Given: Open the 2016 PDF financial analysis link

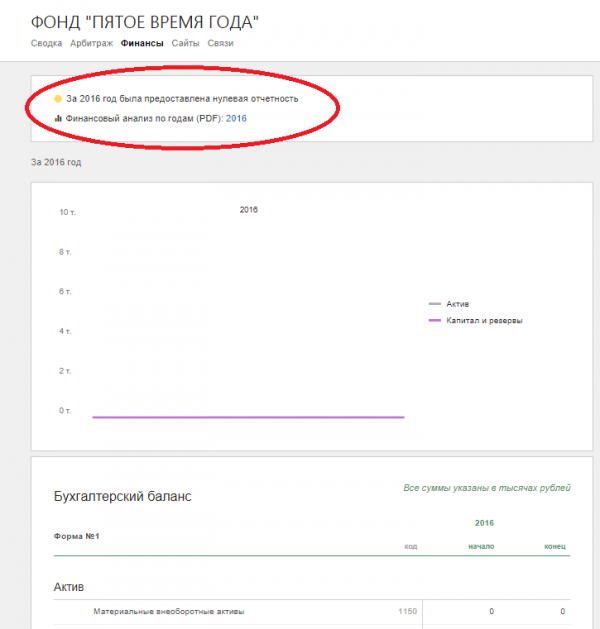Looking at the screenshot, I should pos(237,118).
